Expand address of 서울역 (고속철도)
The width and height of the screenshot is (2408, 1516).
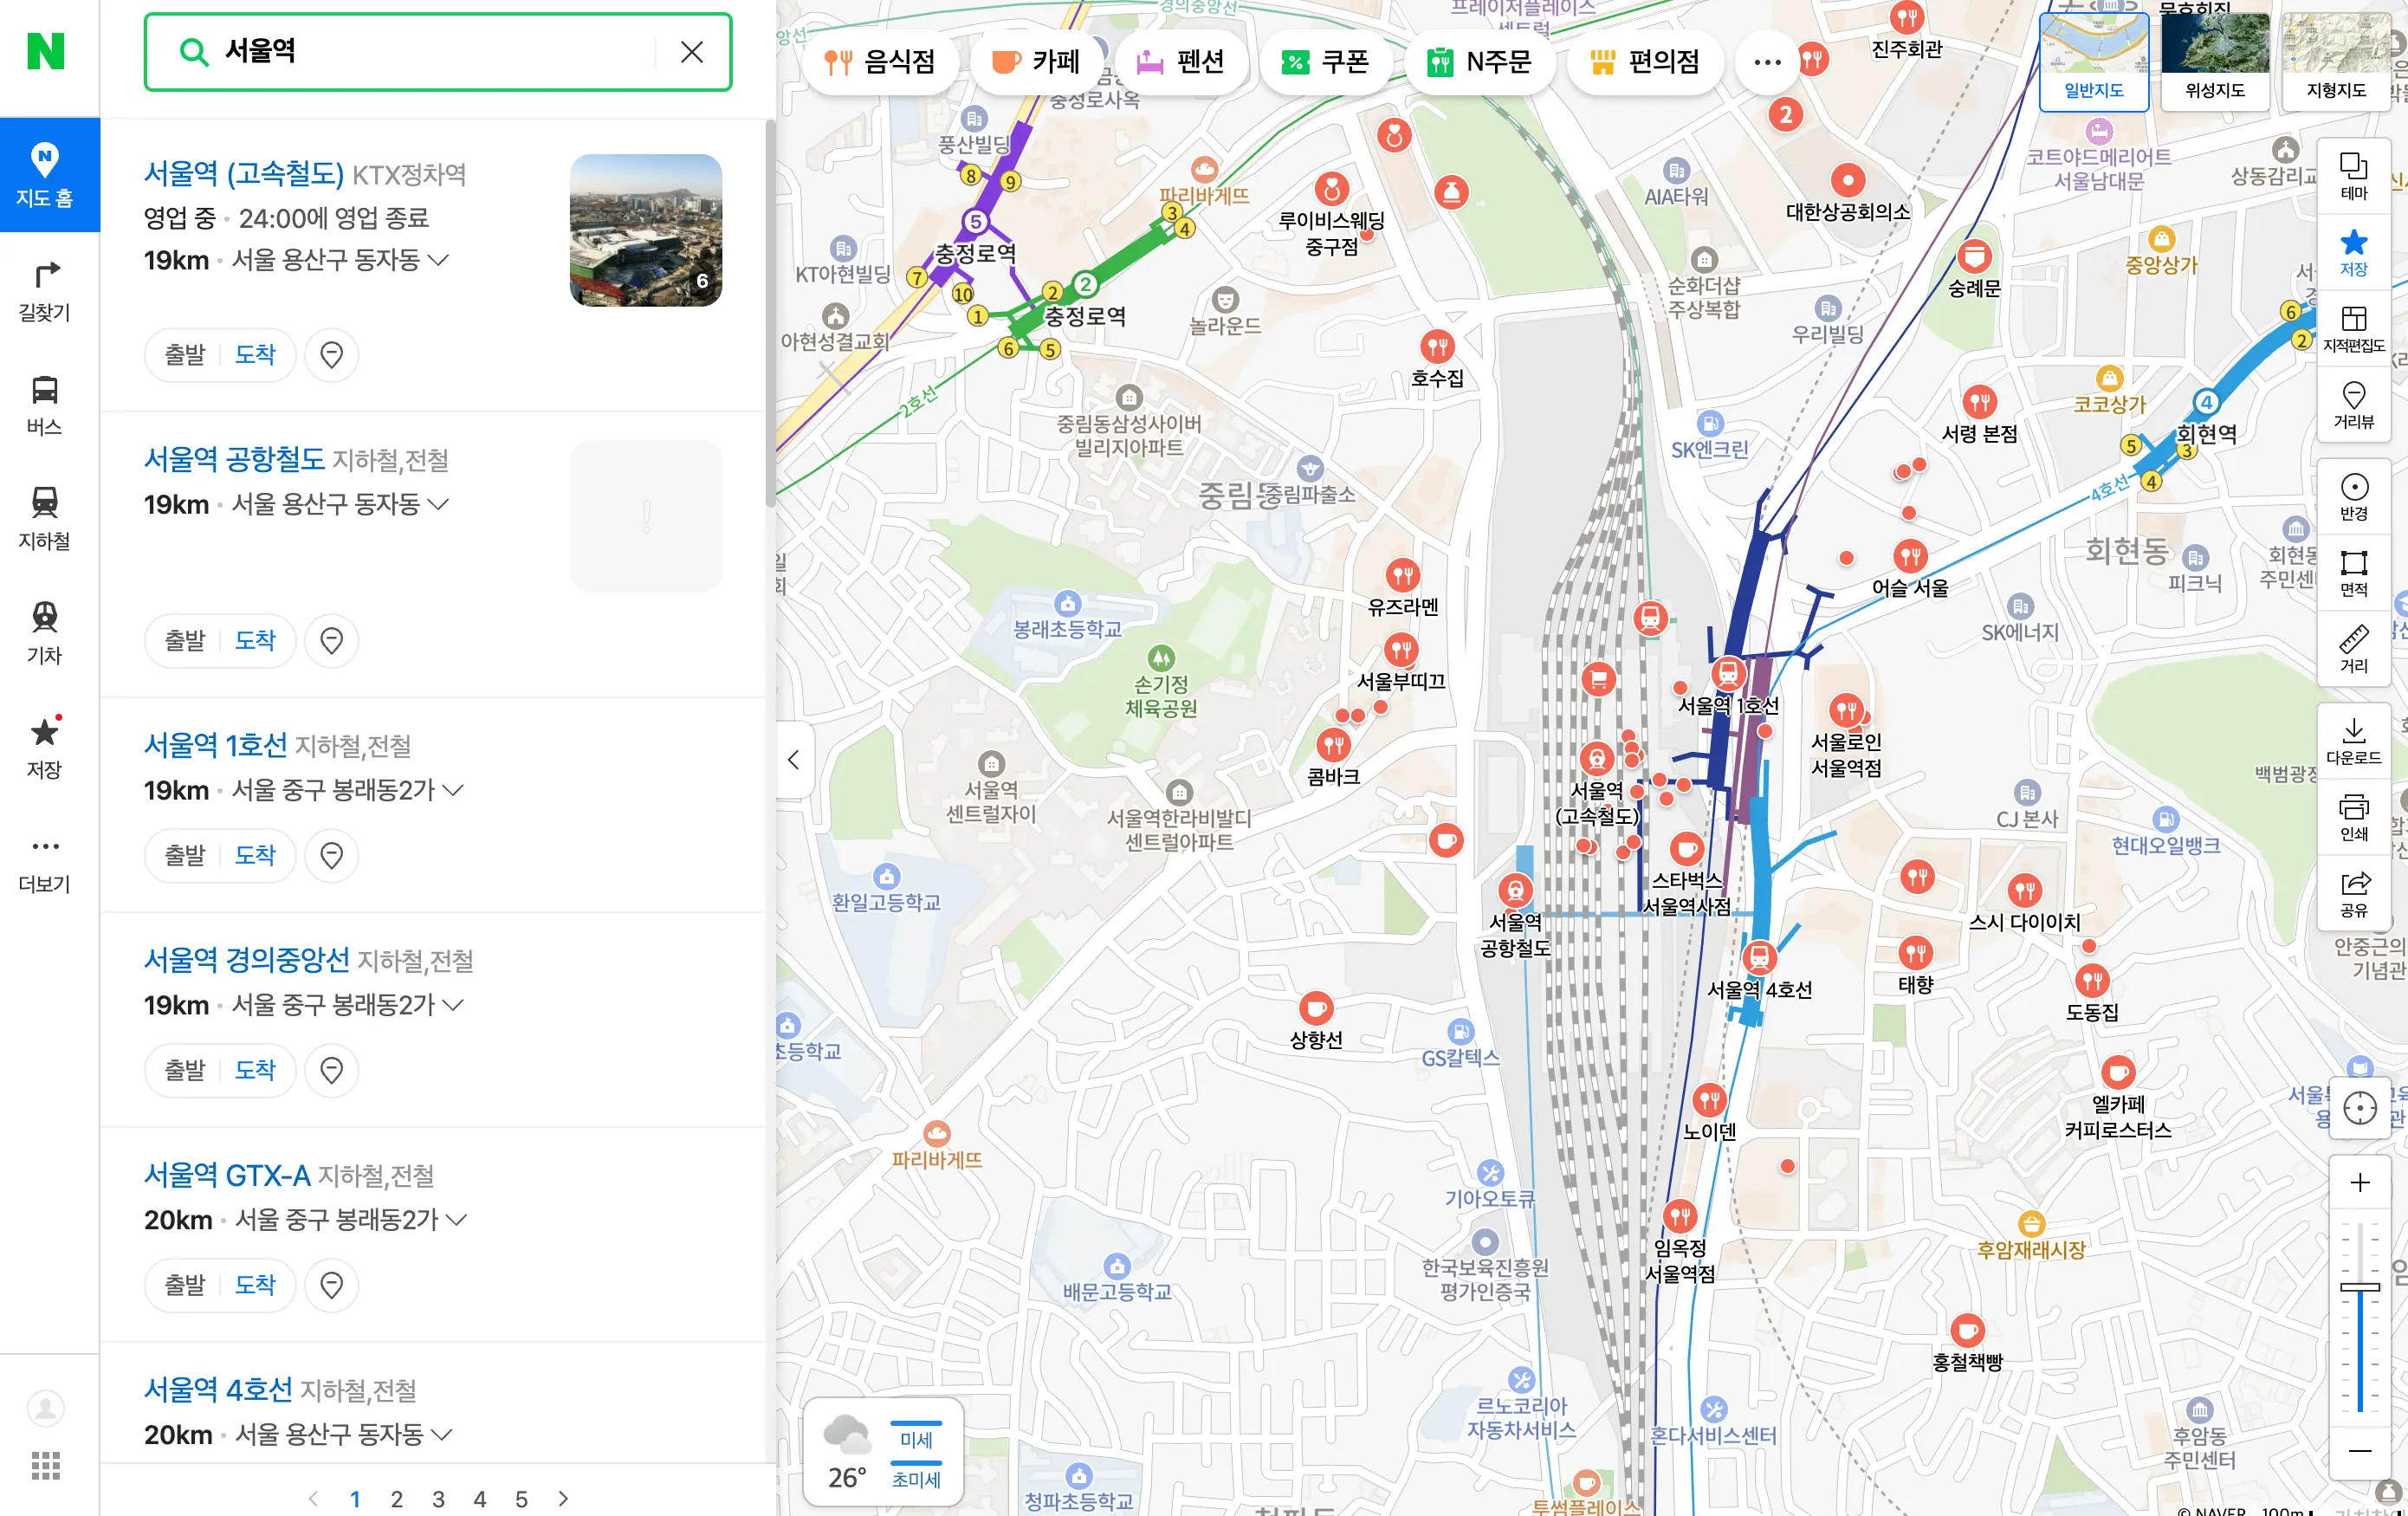click(438, 260)
